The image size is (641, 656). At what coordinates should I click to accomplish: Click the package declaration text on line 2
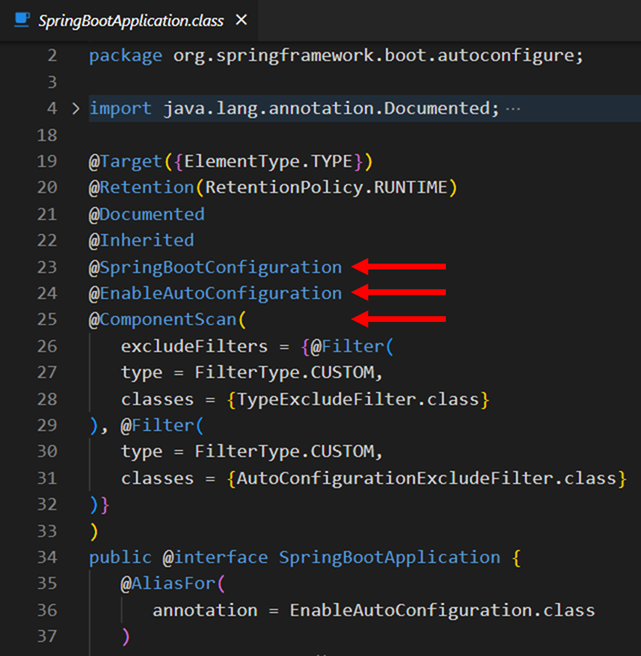pyautogui.click(x=336, y=56)
